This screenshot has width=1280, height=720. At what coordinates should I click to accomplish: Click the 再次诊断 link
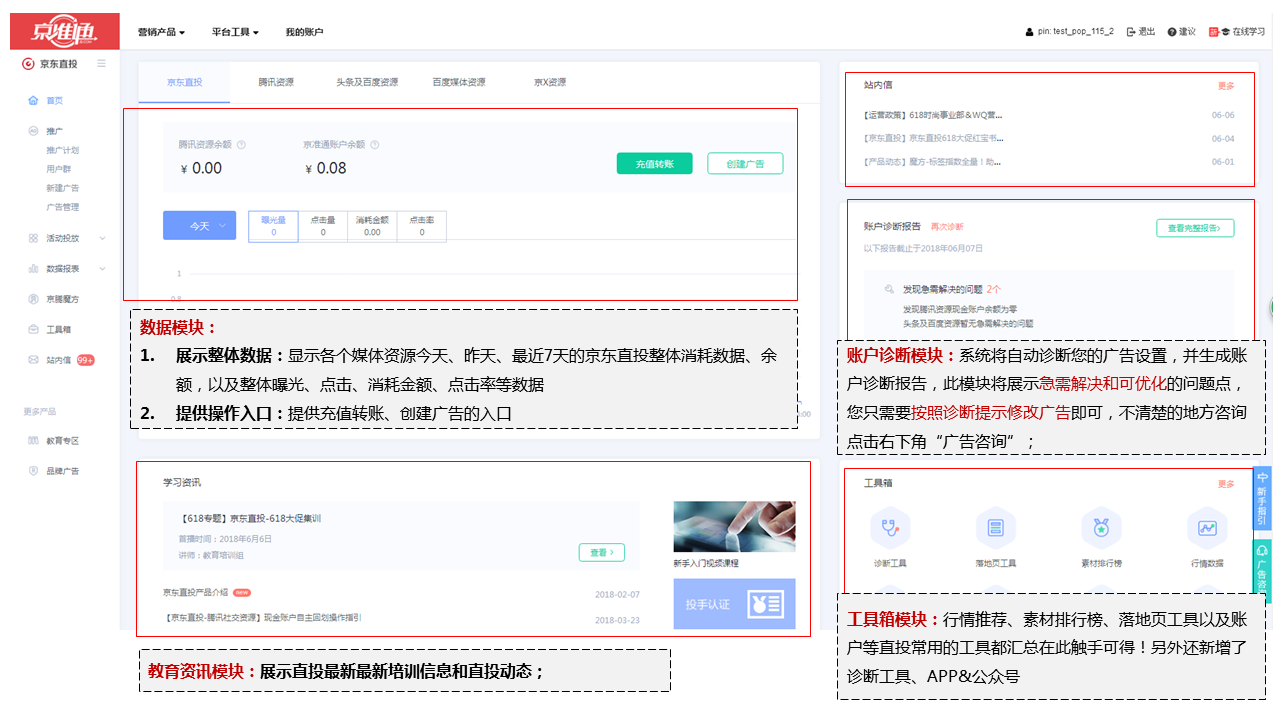[947, 227]
